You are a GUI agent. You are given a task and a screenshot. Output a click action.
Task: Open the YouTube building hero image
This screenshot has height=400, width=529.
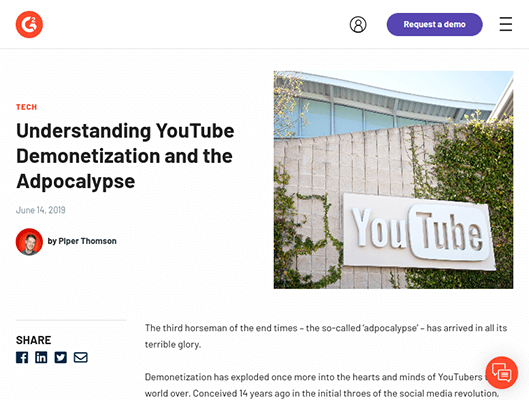[x=393, y=180]
